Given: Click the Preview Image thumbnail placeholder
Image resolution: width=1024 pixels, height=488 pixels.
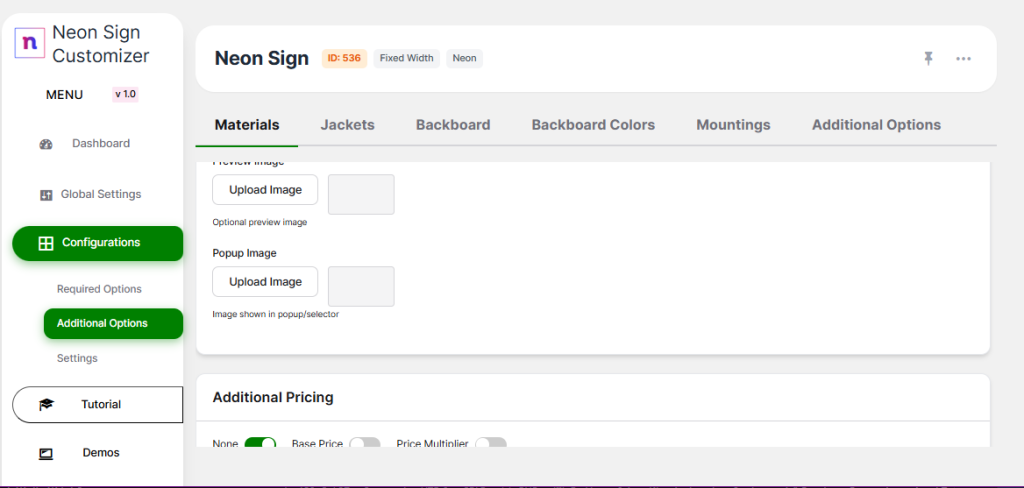Looking at the screenshot, I should (x=361, y=194).
